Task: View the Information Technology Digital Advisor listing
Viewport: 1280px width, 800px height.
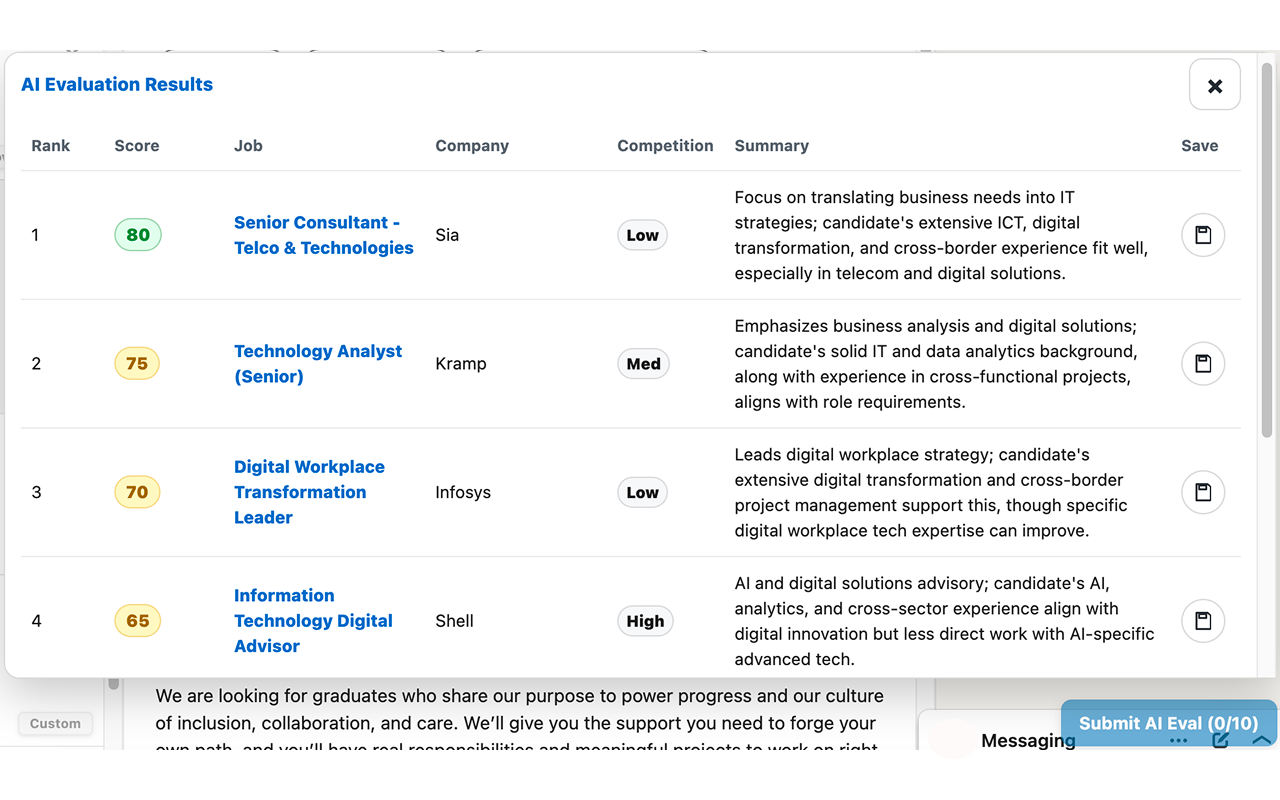Action: 313,620
